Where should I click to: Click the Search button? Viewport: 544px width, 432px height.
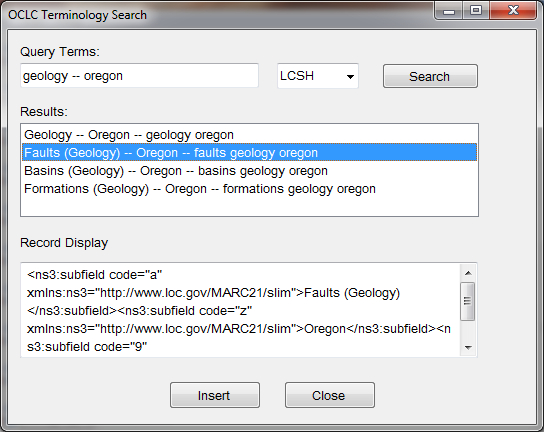430,76
